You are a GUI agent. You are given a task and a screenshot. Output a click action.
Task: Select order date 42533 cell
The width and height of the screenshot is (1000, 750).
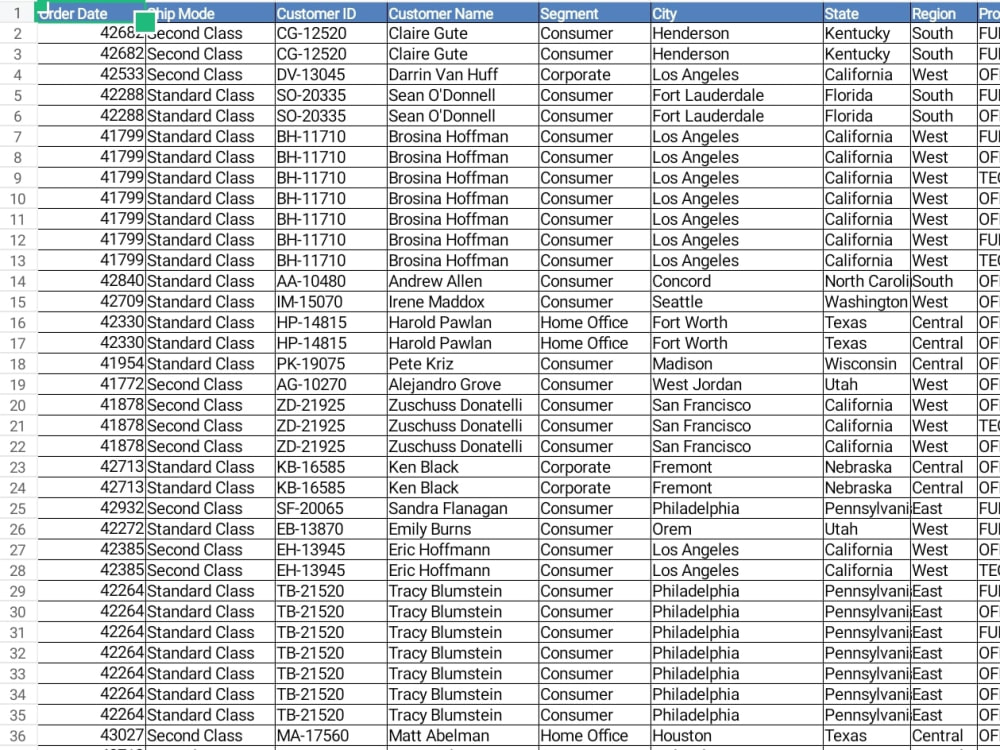tap(91, 75)
